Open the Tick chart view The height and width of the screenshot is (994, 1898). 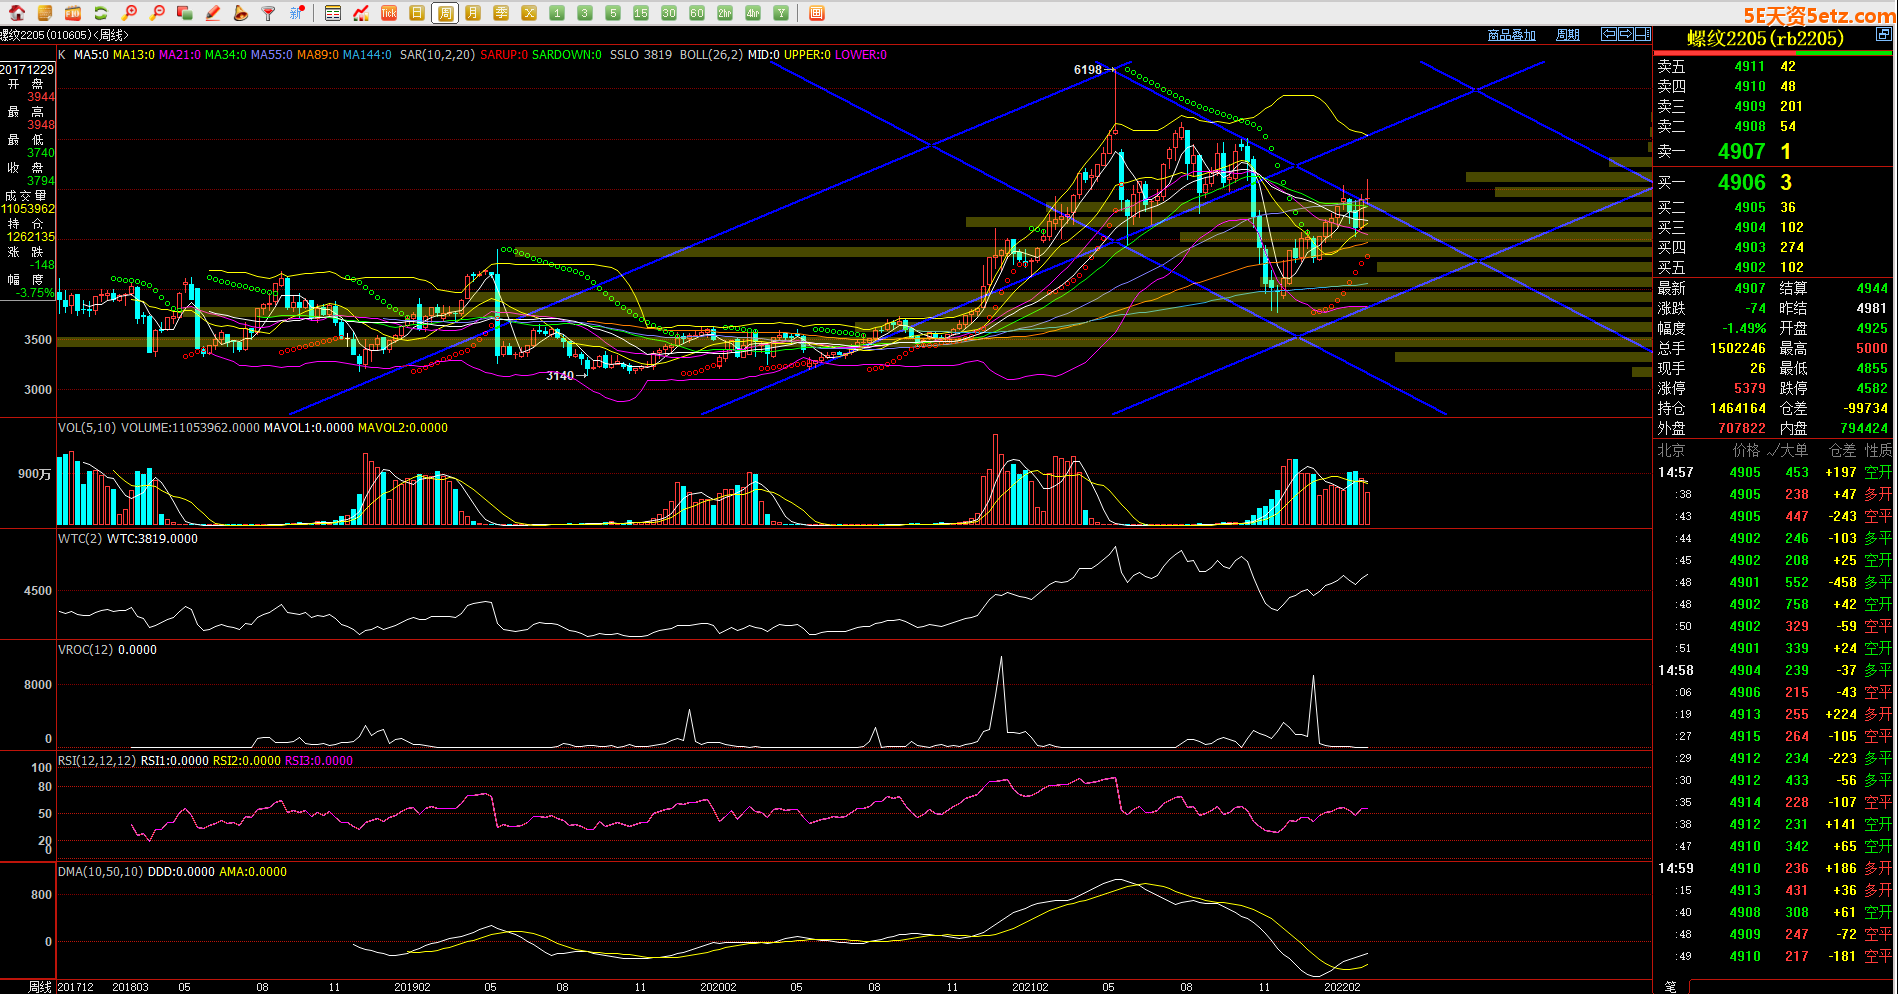pos(389,13)
